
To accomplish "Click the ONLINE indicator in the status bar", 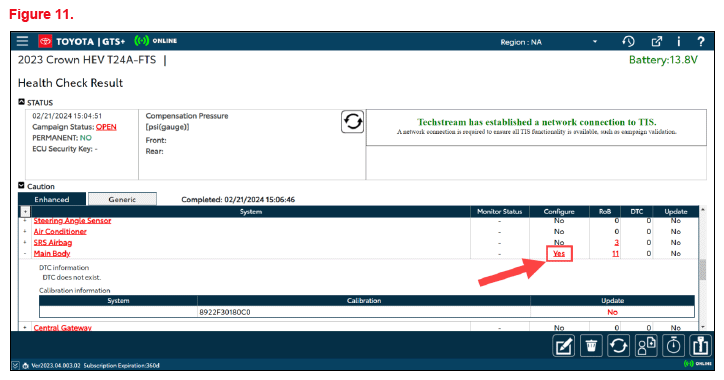I will (x=697, y=364).
